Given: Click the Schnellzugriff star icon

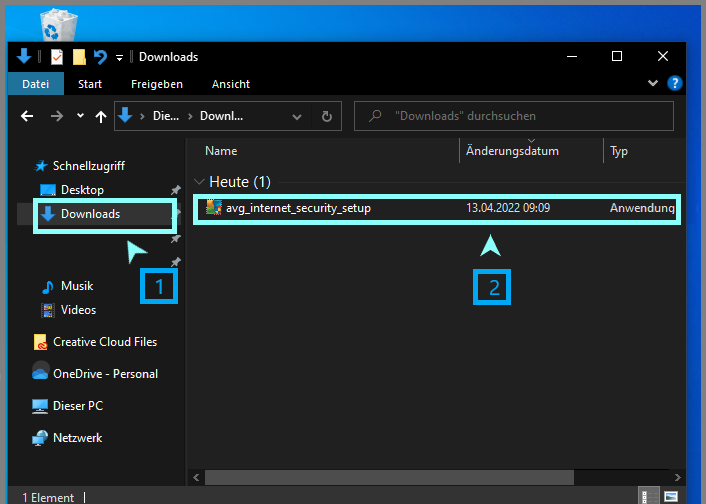Looking at the screenshot, I should (x=41, y=166).
